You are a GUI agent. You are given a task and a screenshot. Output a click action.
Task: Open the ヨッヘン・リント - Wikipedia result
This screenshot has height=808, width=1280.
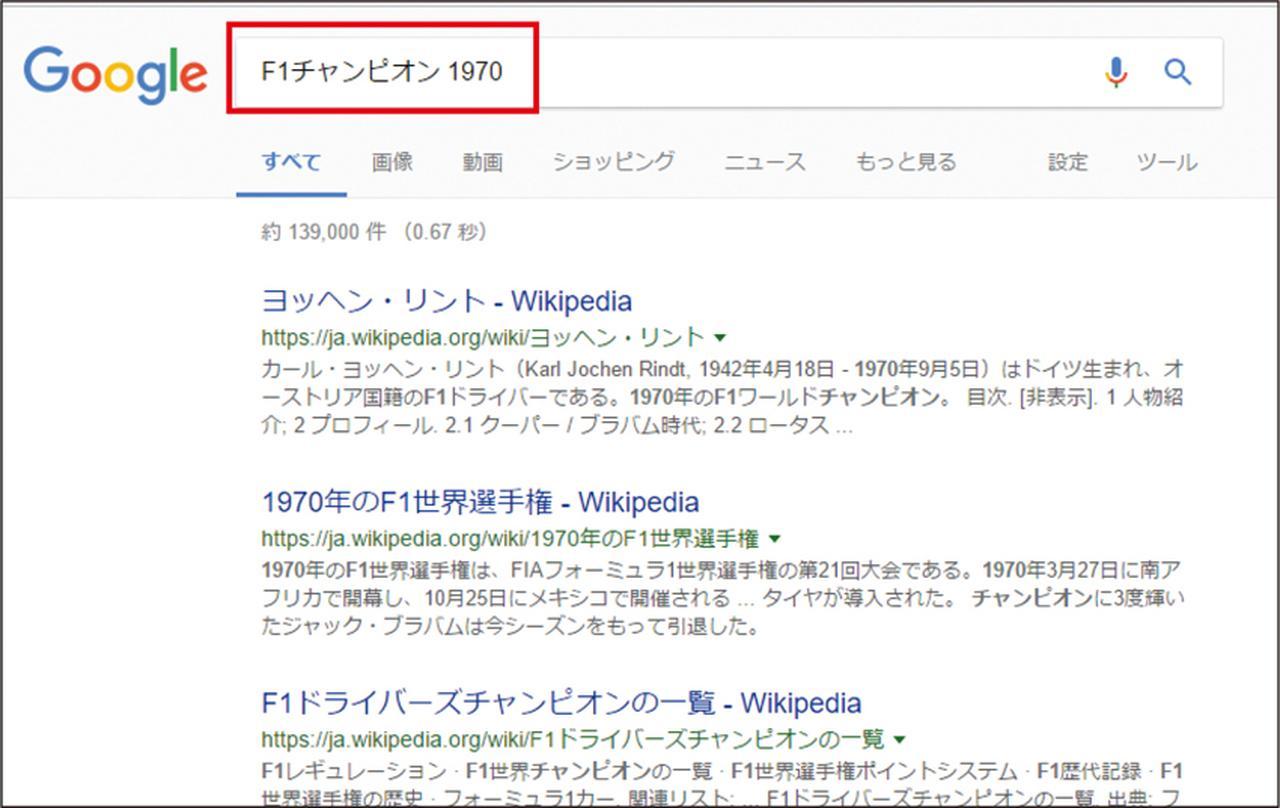click(x=446, y=301)
